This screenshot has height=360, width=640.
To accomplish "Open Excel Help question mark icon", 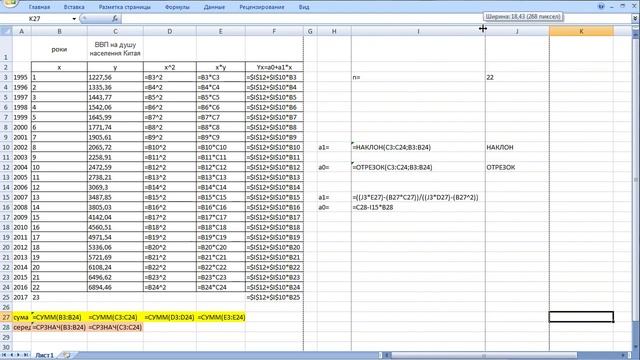I will 601,7.
